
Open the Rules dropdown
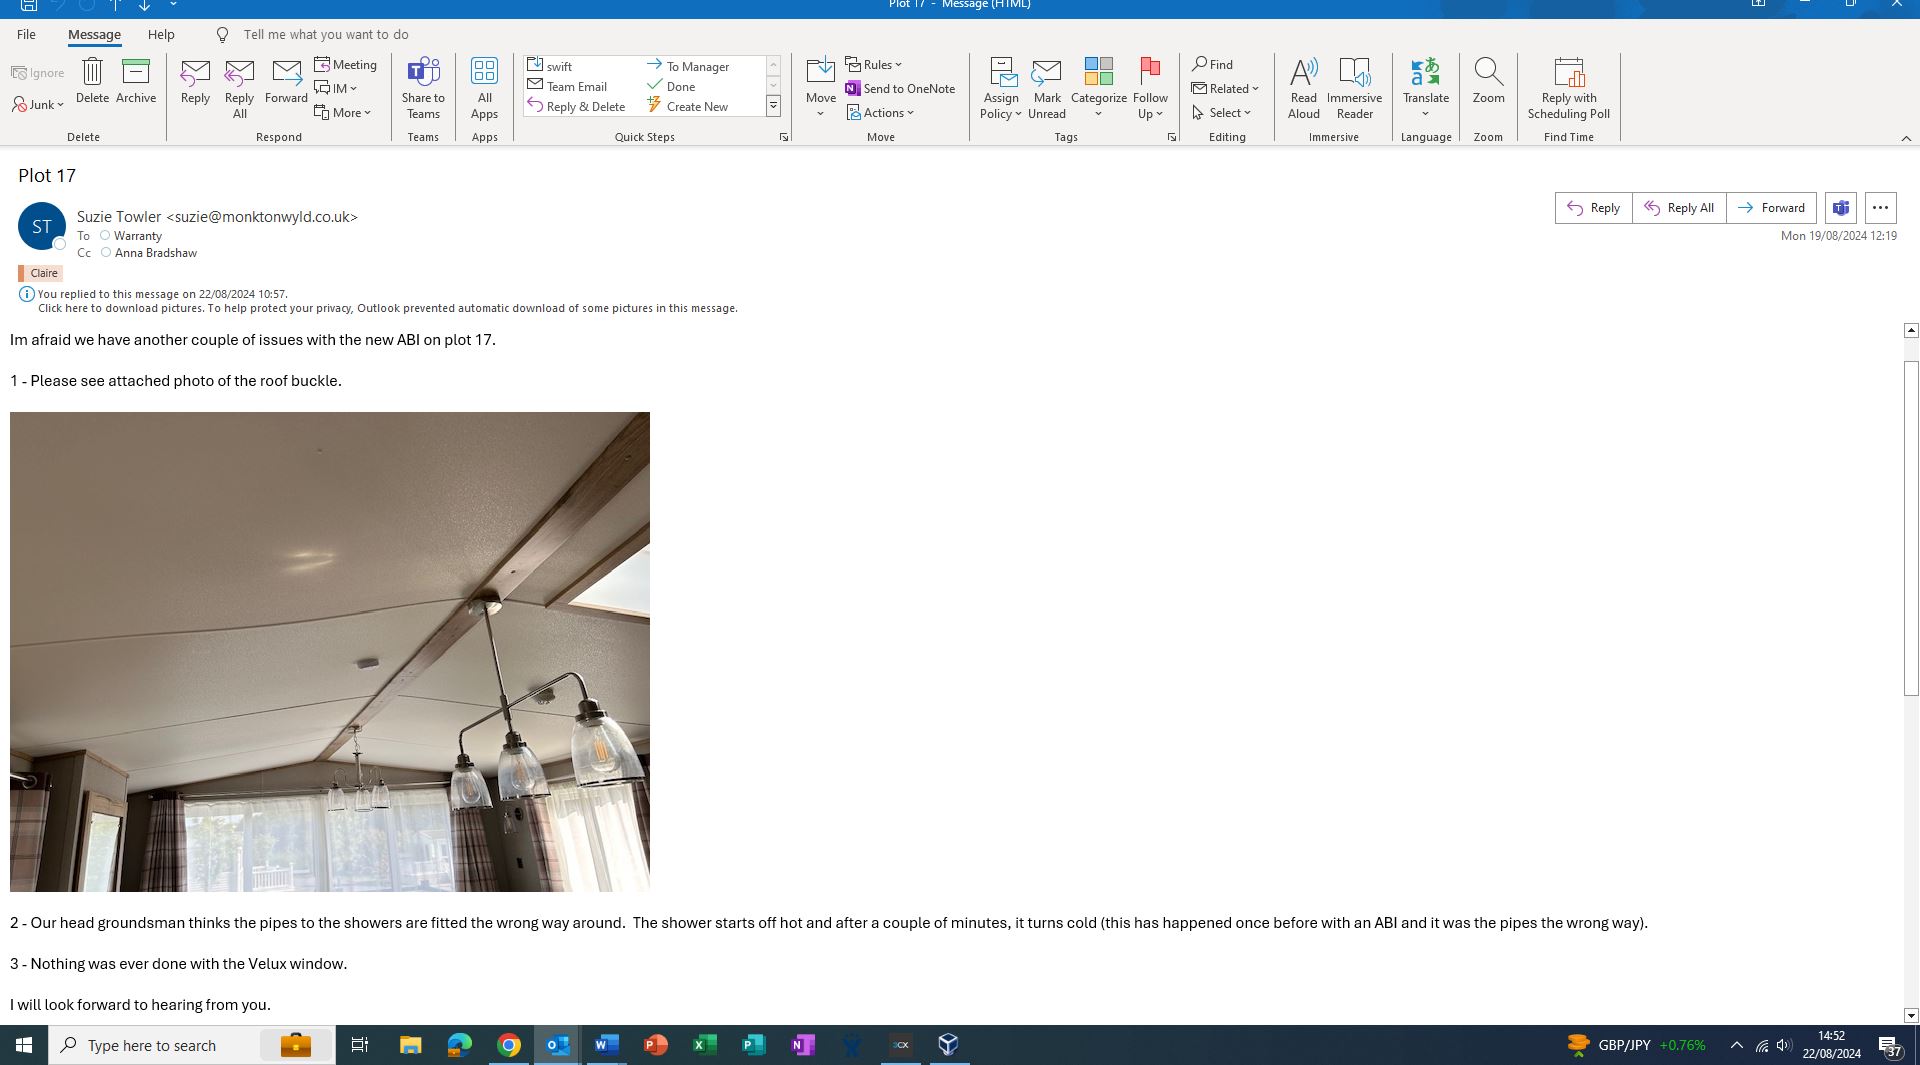873,65
